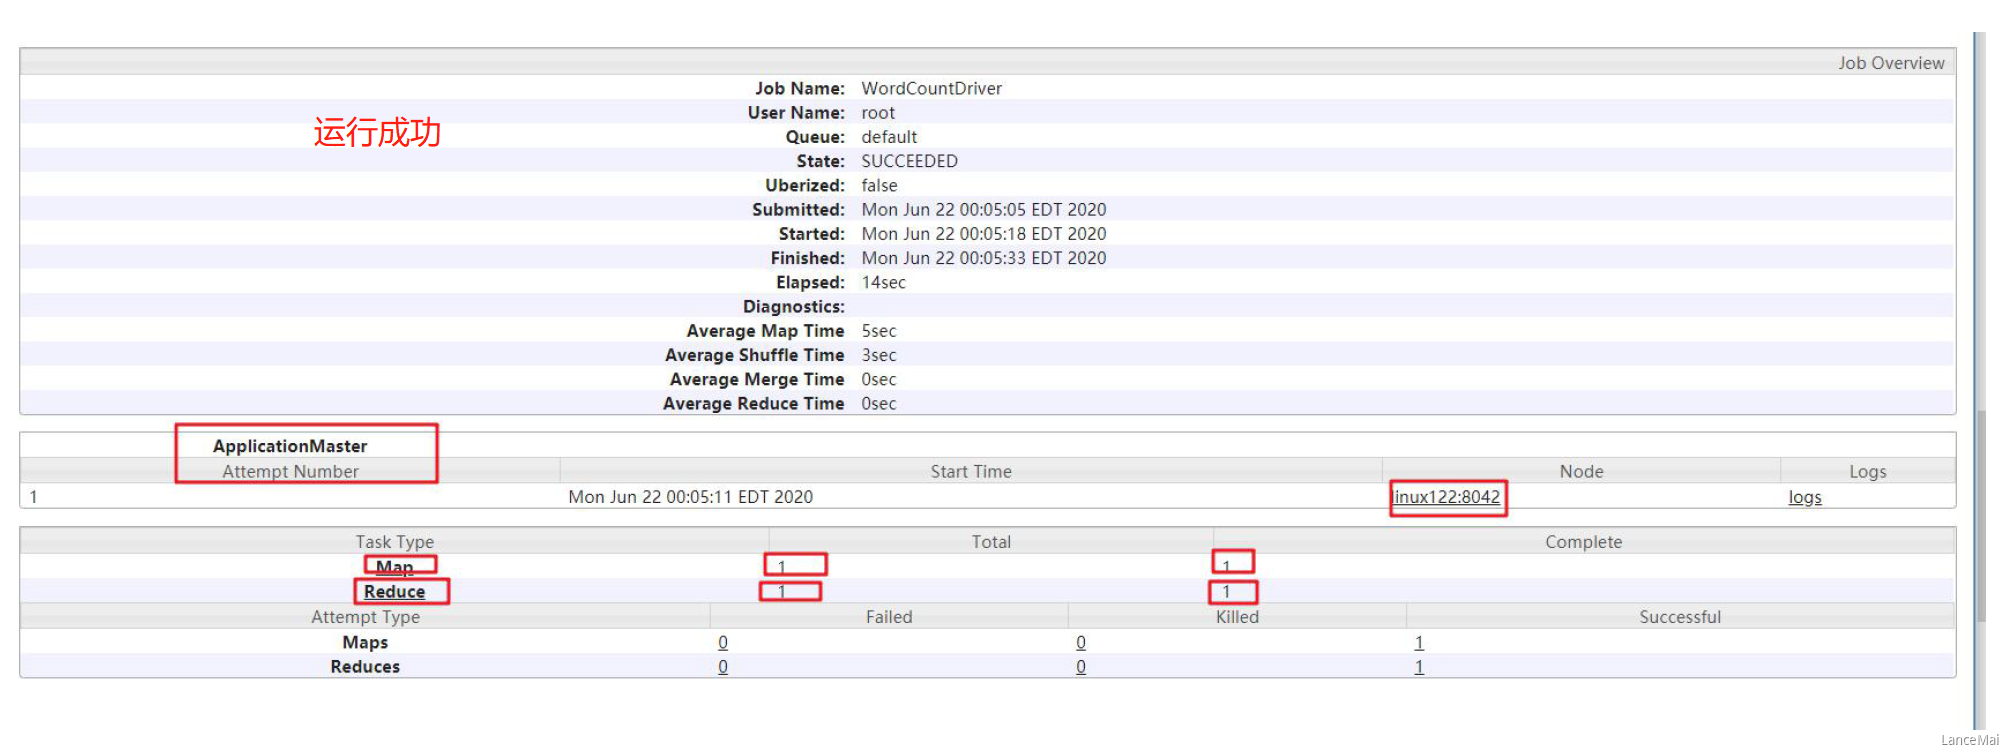Select Average Shuffle Time value 3sec
This screenshot has width=2008, height=754.
[x=879, y=354]
